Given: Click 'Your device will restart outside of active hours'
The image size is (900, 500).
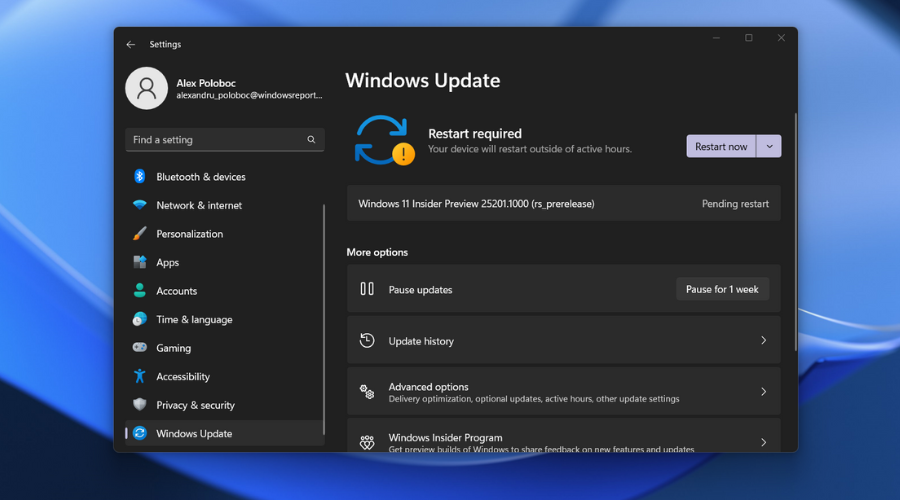Looking at the screenshot, I should (530, 149).
